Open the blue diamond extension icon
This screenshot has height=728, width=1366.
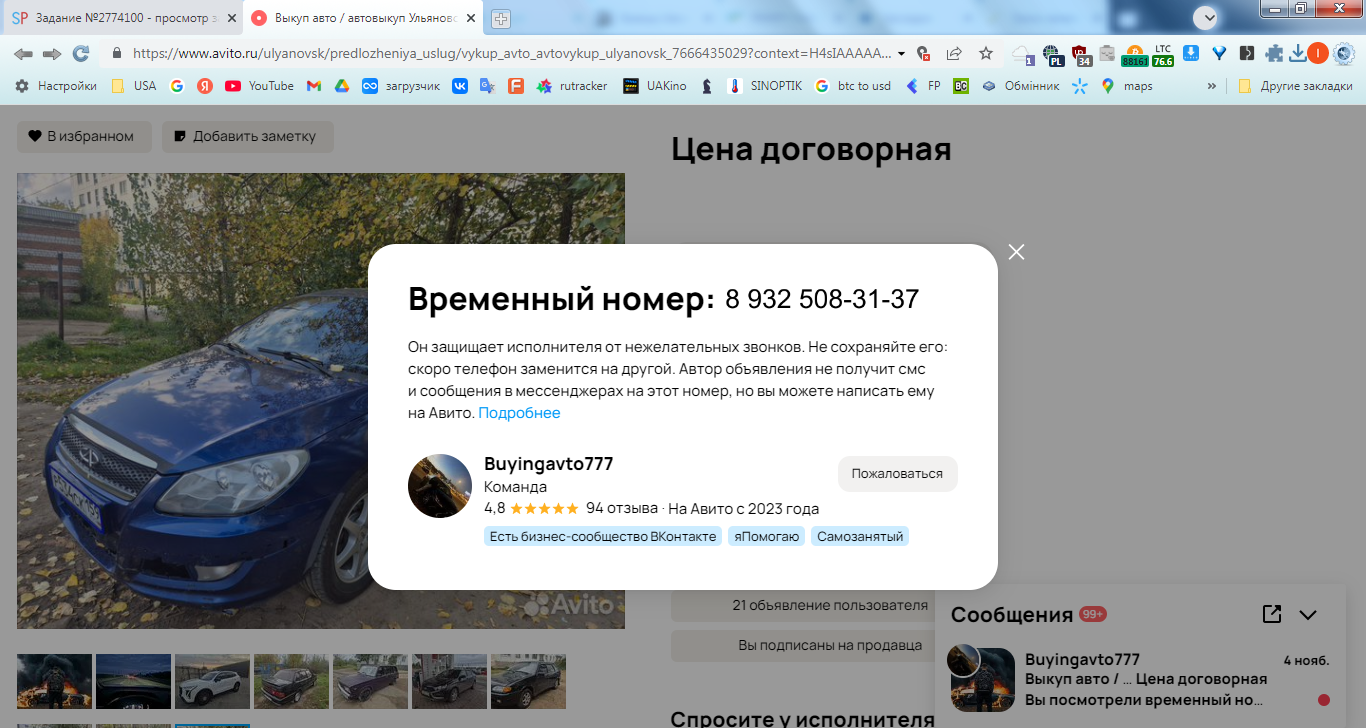coord(1219,54)
